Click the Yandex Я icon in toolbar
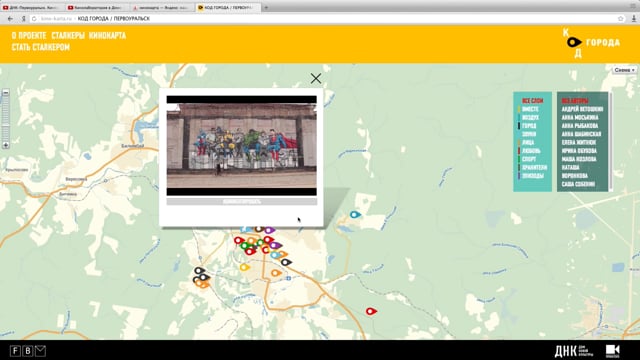 (24, 19)
